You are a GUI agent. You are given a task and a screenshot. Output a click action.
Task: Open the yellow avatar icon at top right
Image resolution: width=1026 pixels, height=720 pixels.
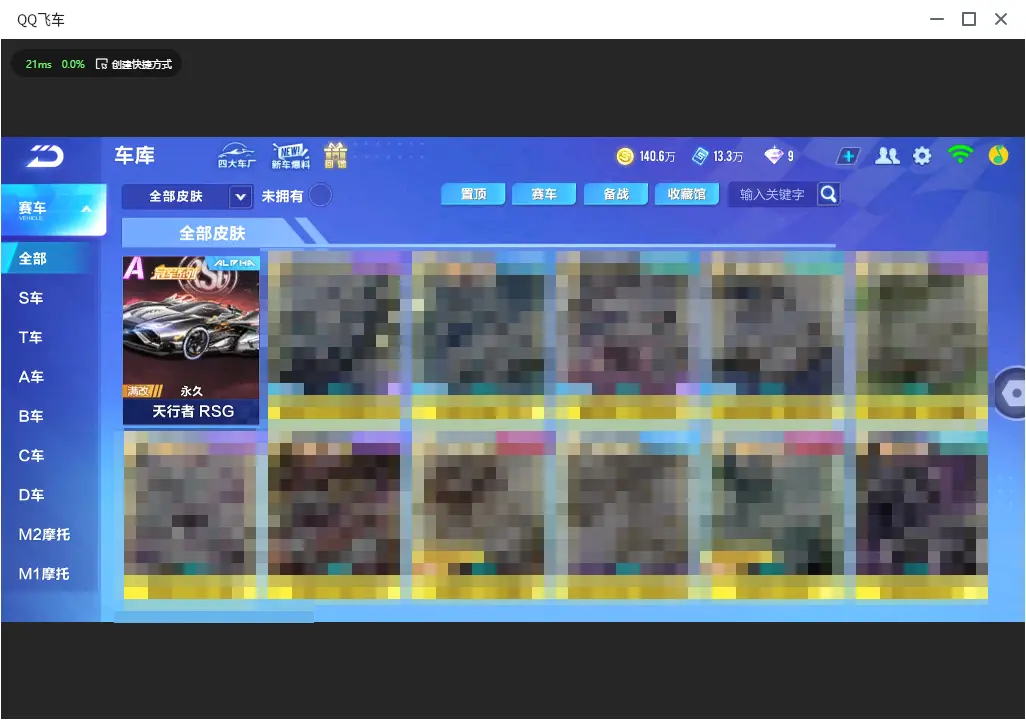999,155
